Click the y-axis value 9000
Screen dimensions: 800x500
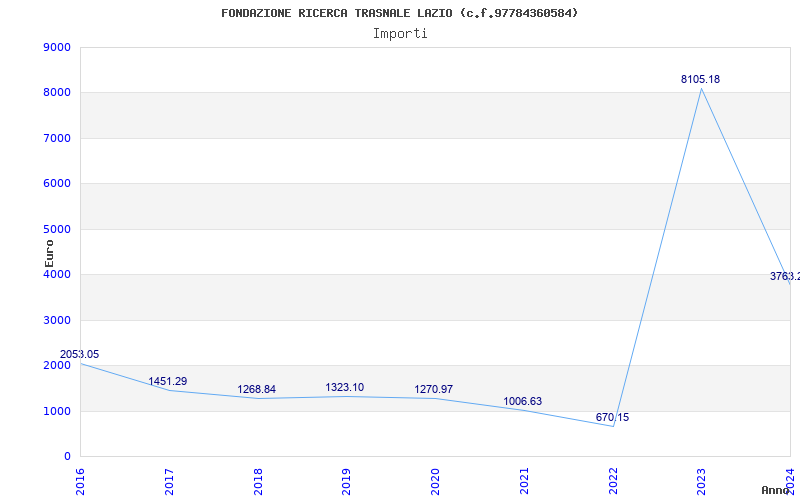[x=57, y=47]
